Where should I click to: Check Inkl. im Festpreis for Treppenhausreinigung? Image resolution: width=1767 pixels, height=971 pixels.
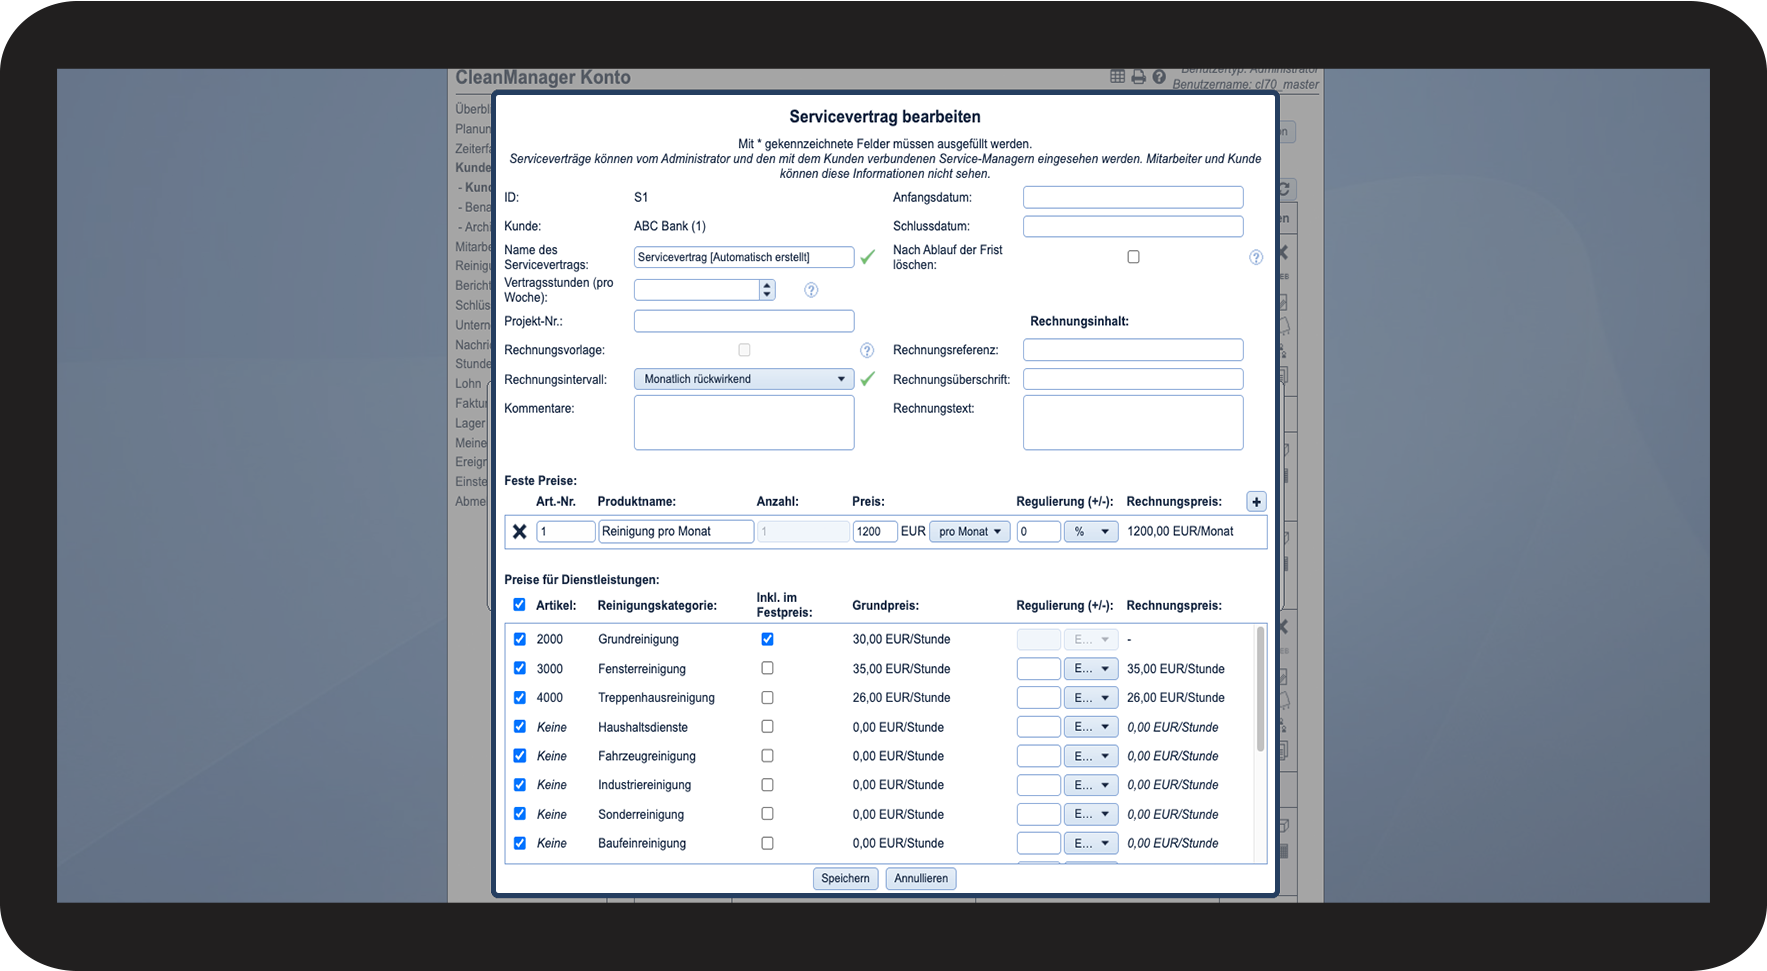(767, 697)
